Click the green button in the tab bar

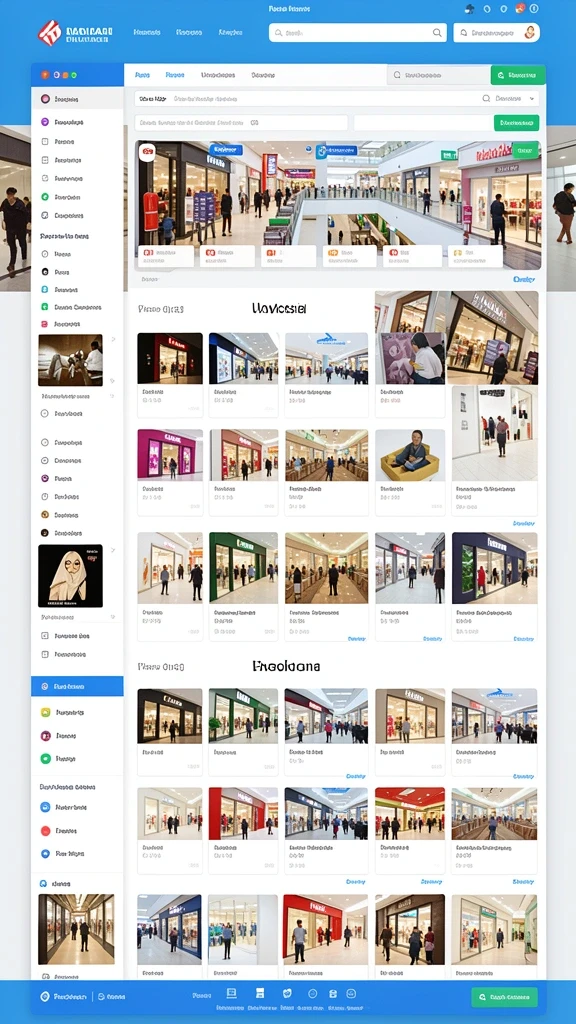pyautogui.click(x=518, y=75)
